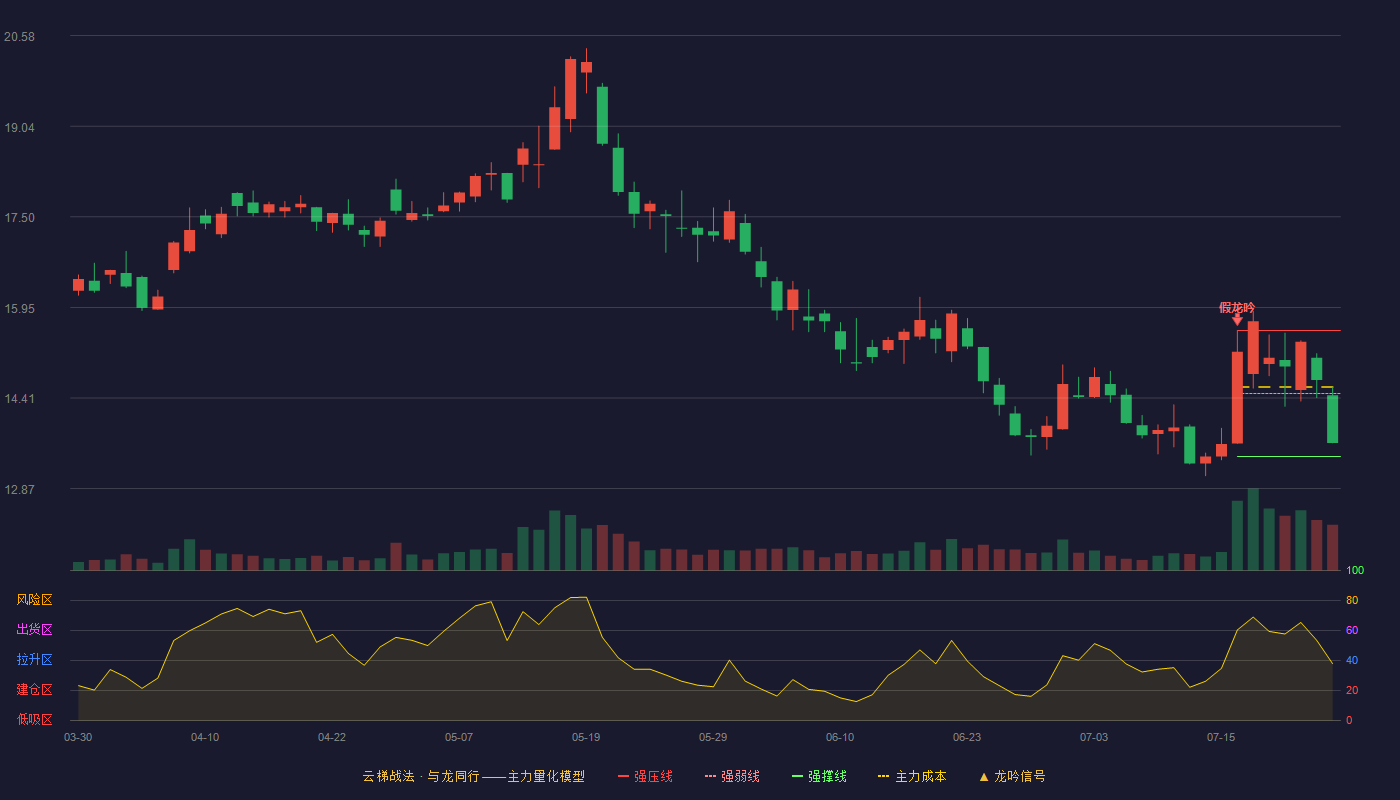Click the 云梯战法 model legend text
The image size is (1400, 800).
[x=473, y=776]
